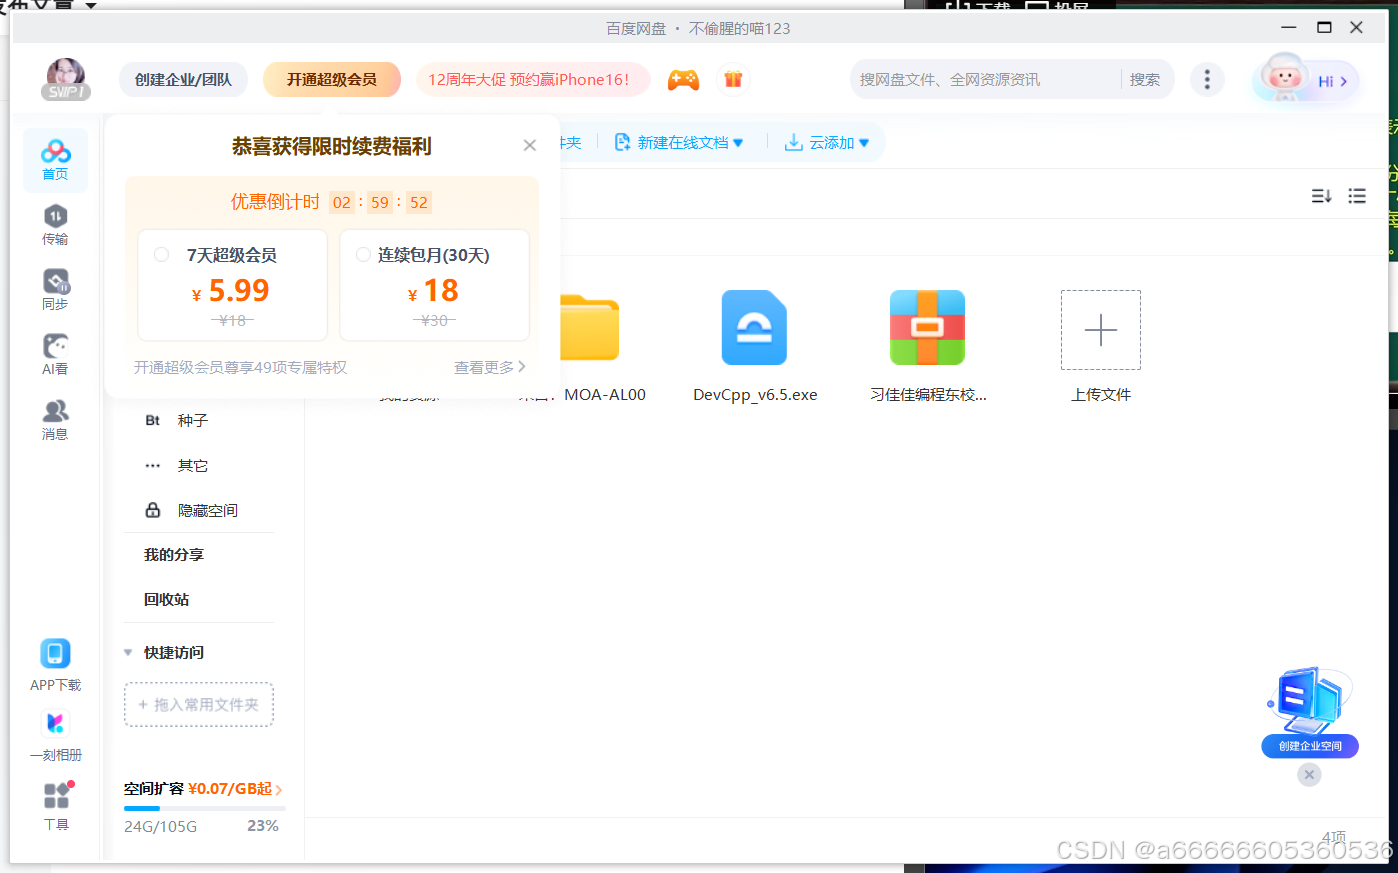1398x873 pixels.
Task: Open the game controller icon
Action: [x=684, y=80]
